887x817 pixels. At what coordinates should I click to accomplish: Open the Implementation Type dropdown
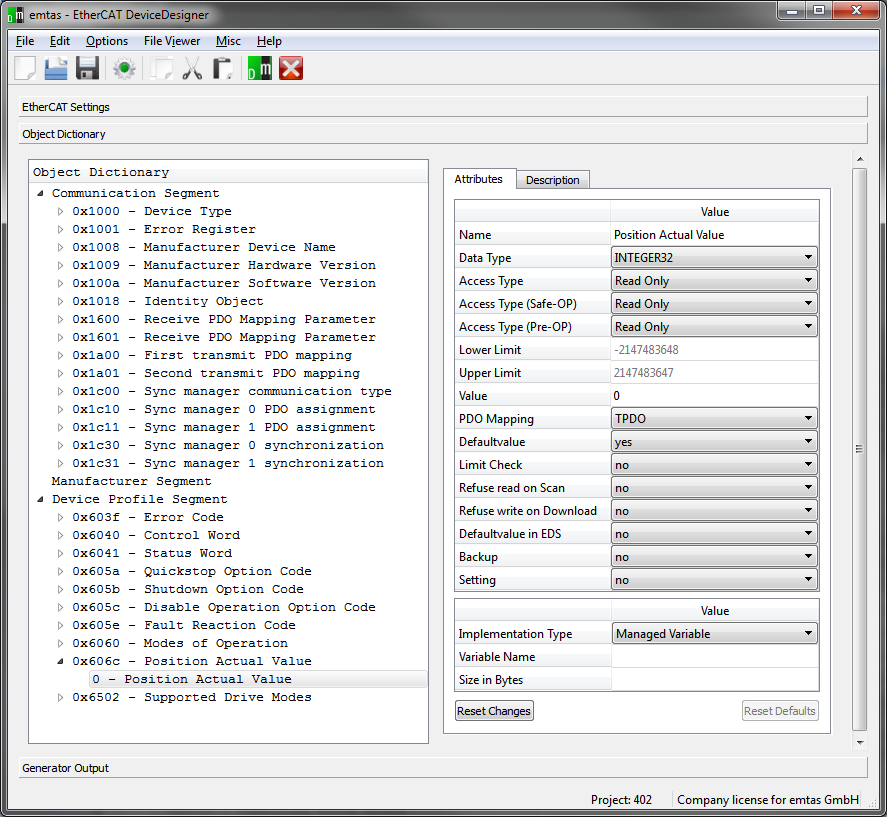click(809, 633)
